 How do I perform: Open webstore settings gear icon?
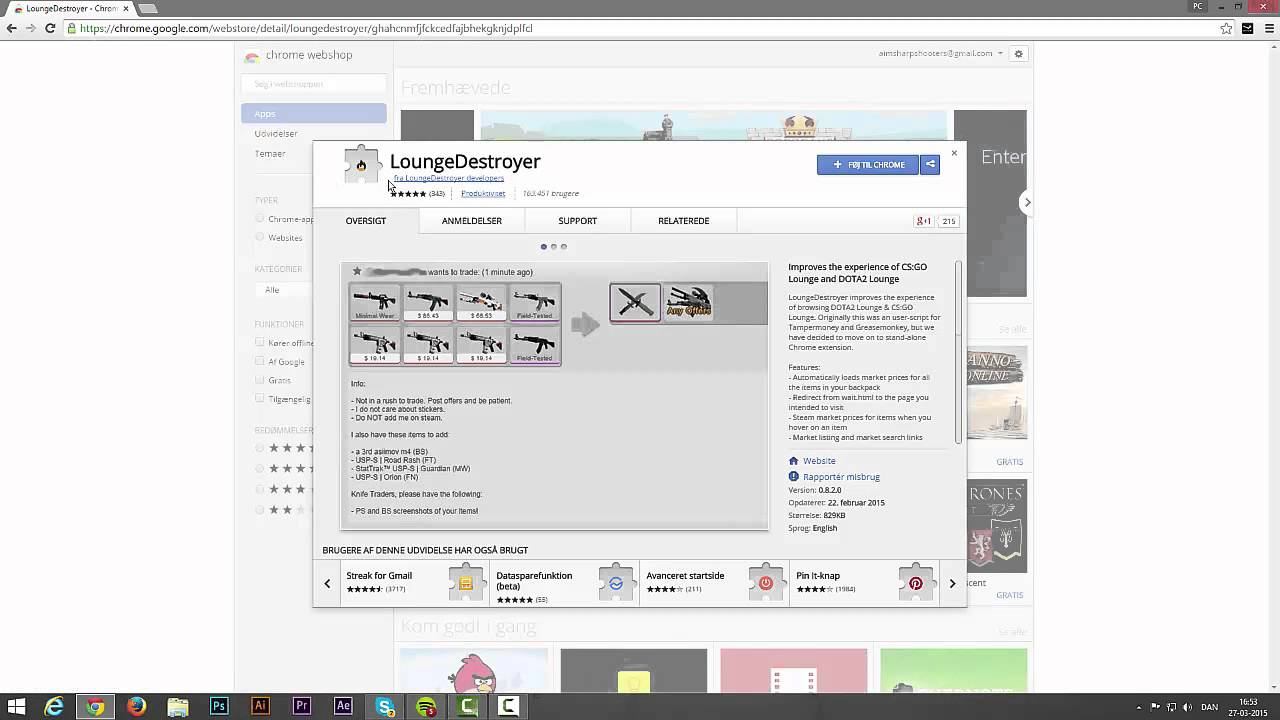click(x=1018, y=54)
